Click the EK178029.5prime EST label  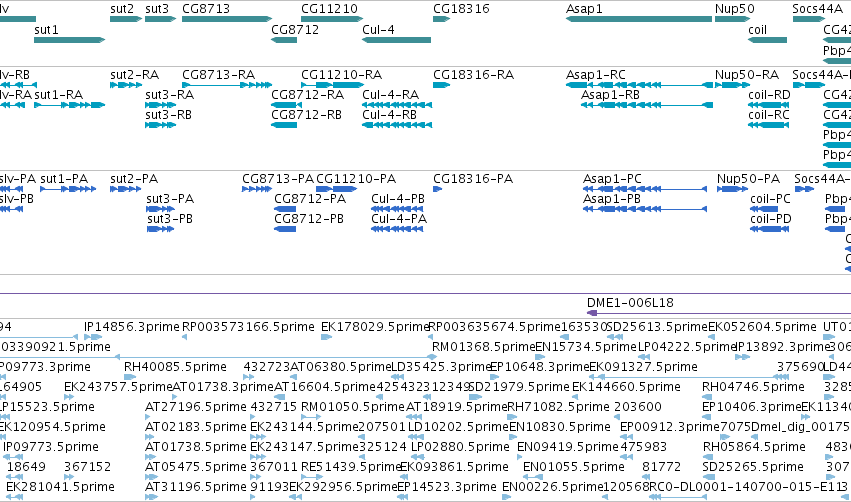click(375, 327)
